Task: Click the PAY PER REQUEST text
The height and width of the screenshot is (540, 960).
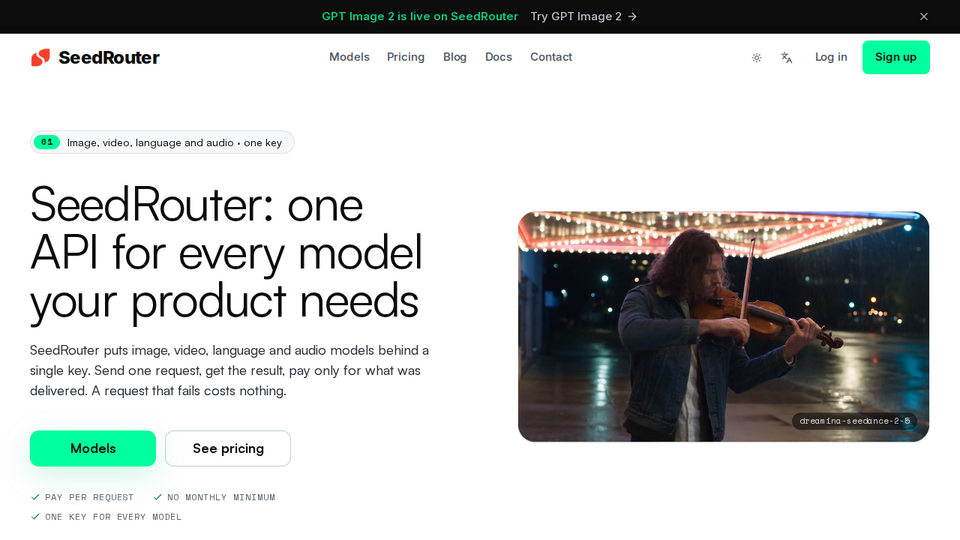Action: pyautogui.click(x=89, y=497)
